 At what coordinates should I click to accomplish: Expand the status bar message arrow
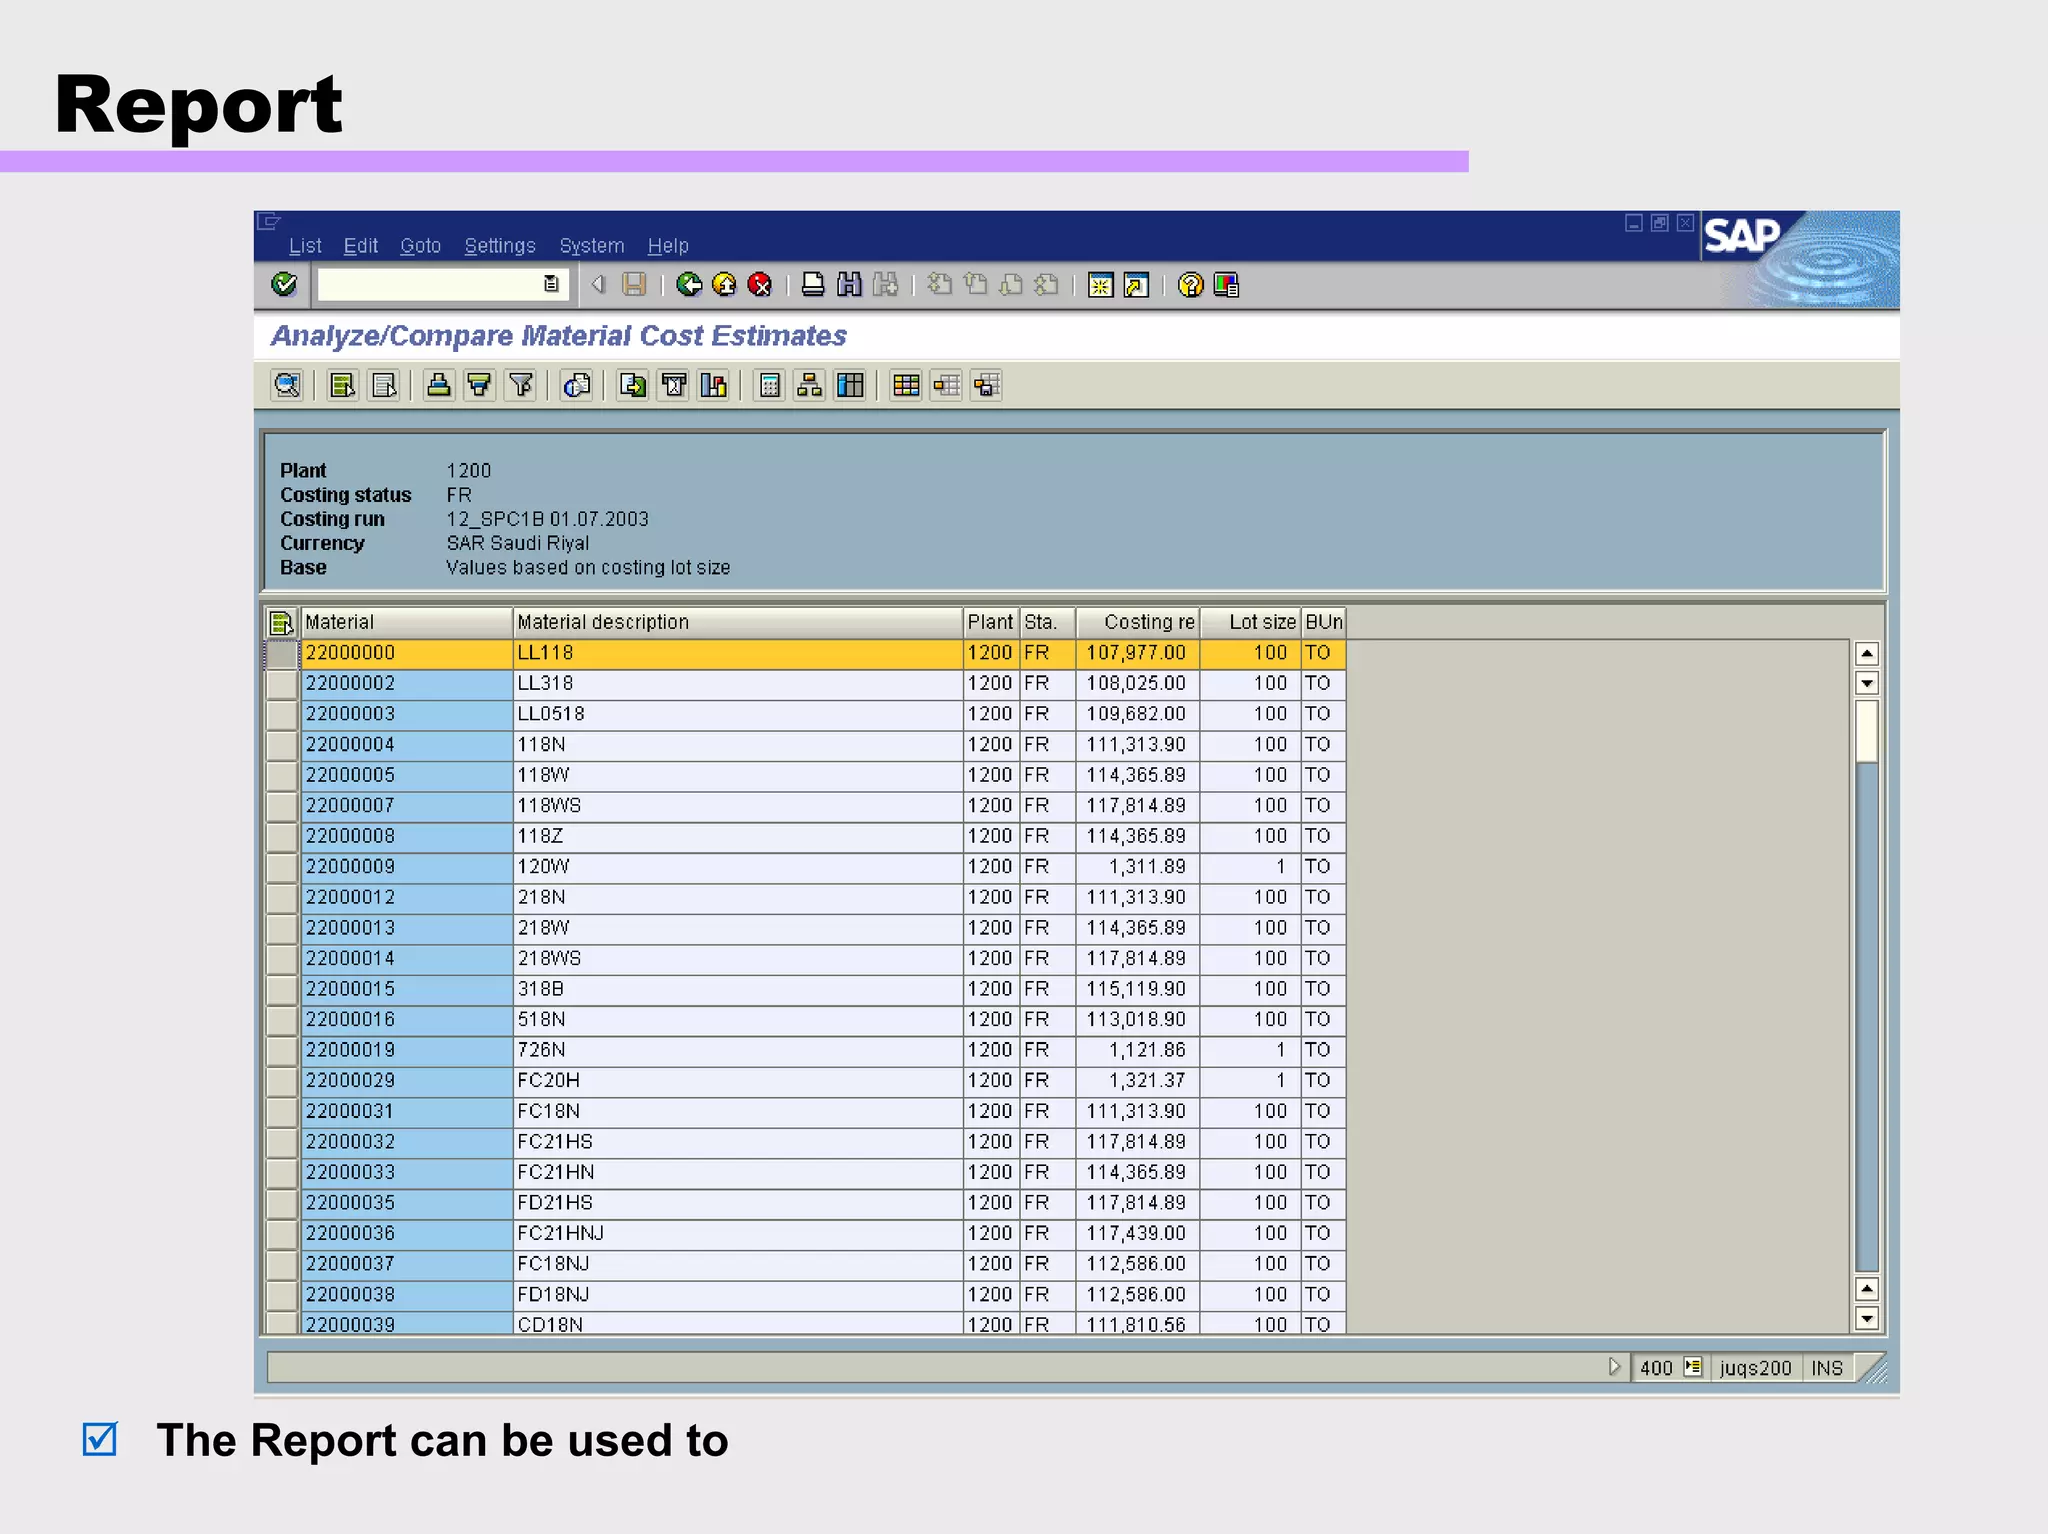[x=1613, y=1367]
